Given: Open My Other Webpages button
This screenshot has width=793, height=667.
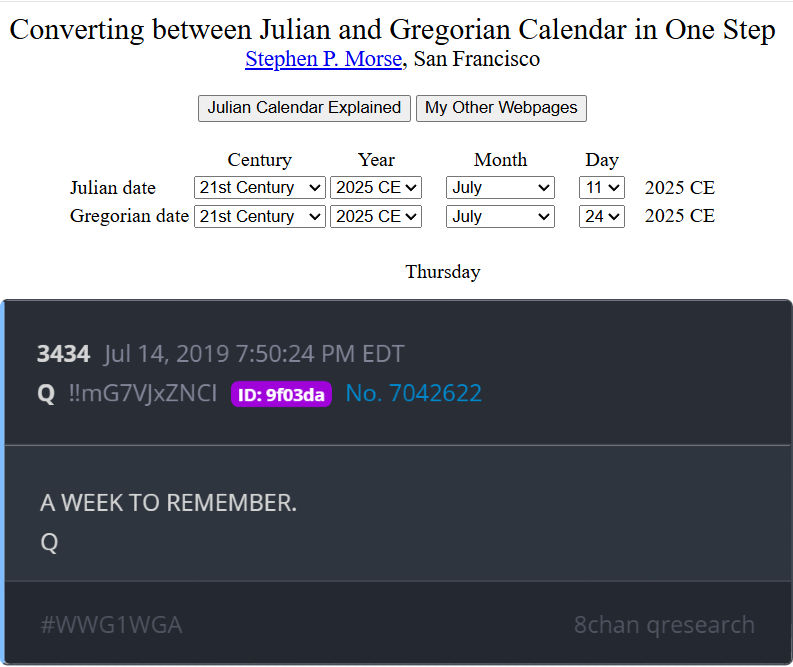Looking at the screenshot, I should pyautogui.click(x=501, y=108).
